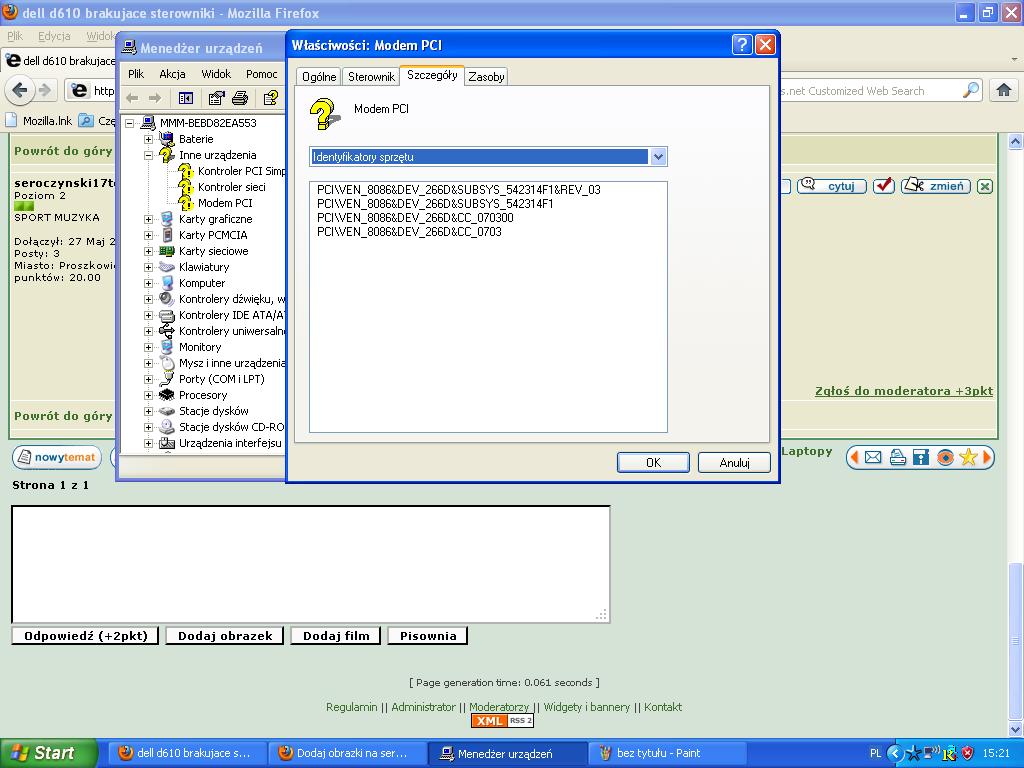Click the Device Manager back arrow icon
Screen dimensions: 1024x768
[133, 98]
